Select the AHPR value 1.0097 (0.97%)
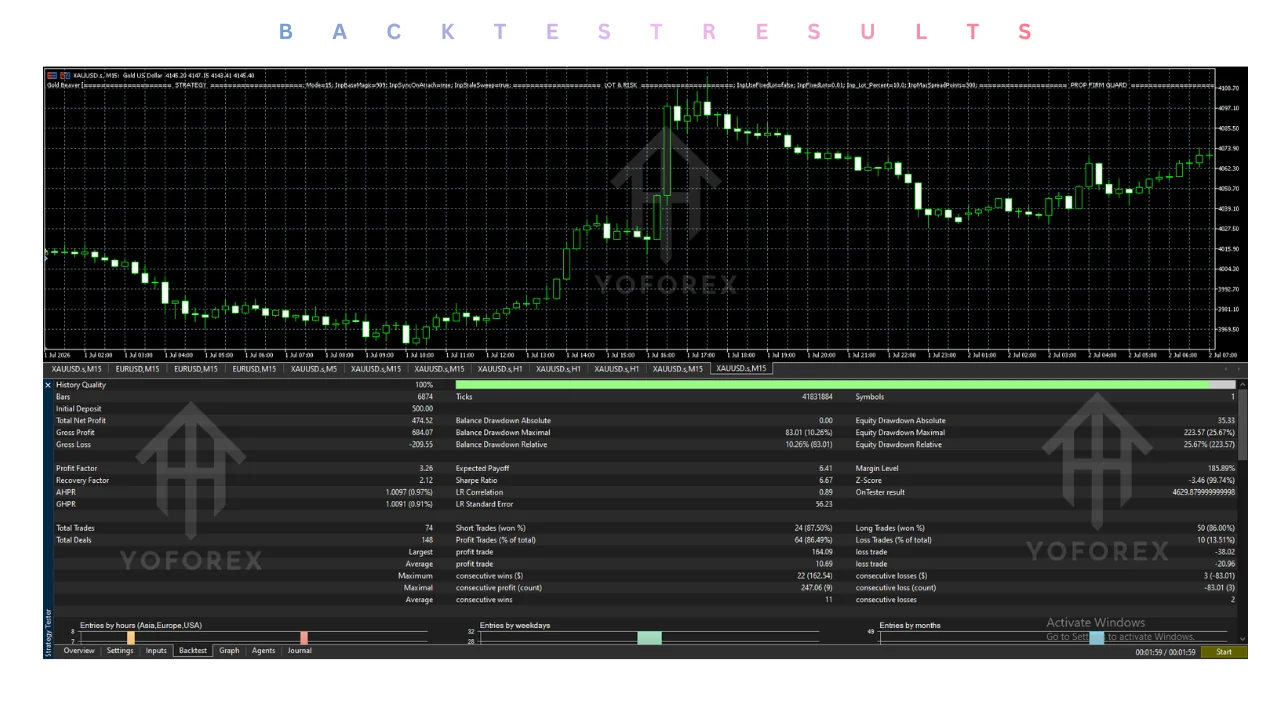 point(409,493)
